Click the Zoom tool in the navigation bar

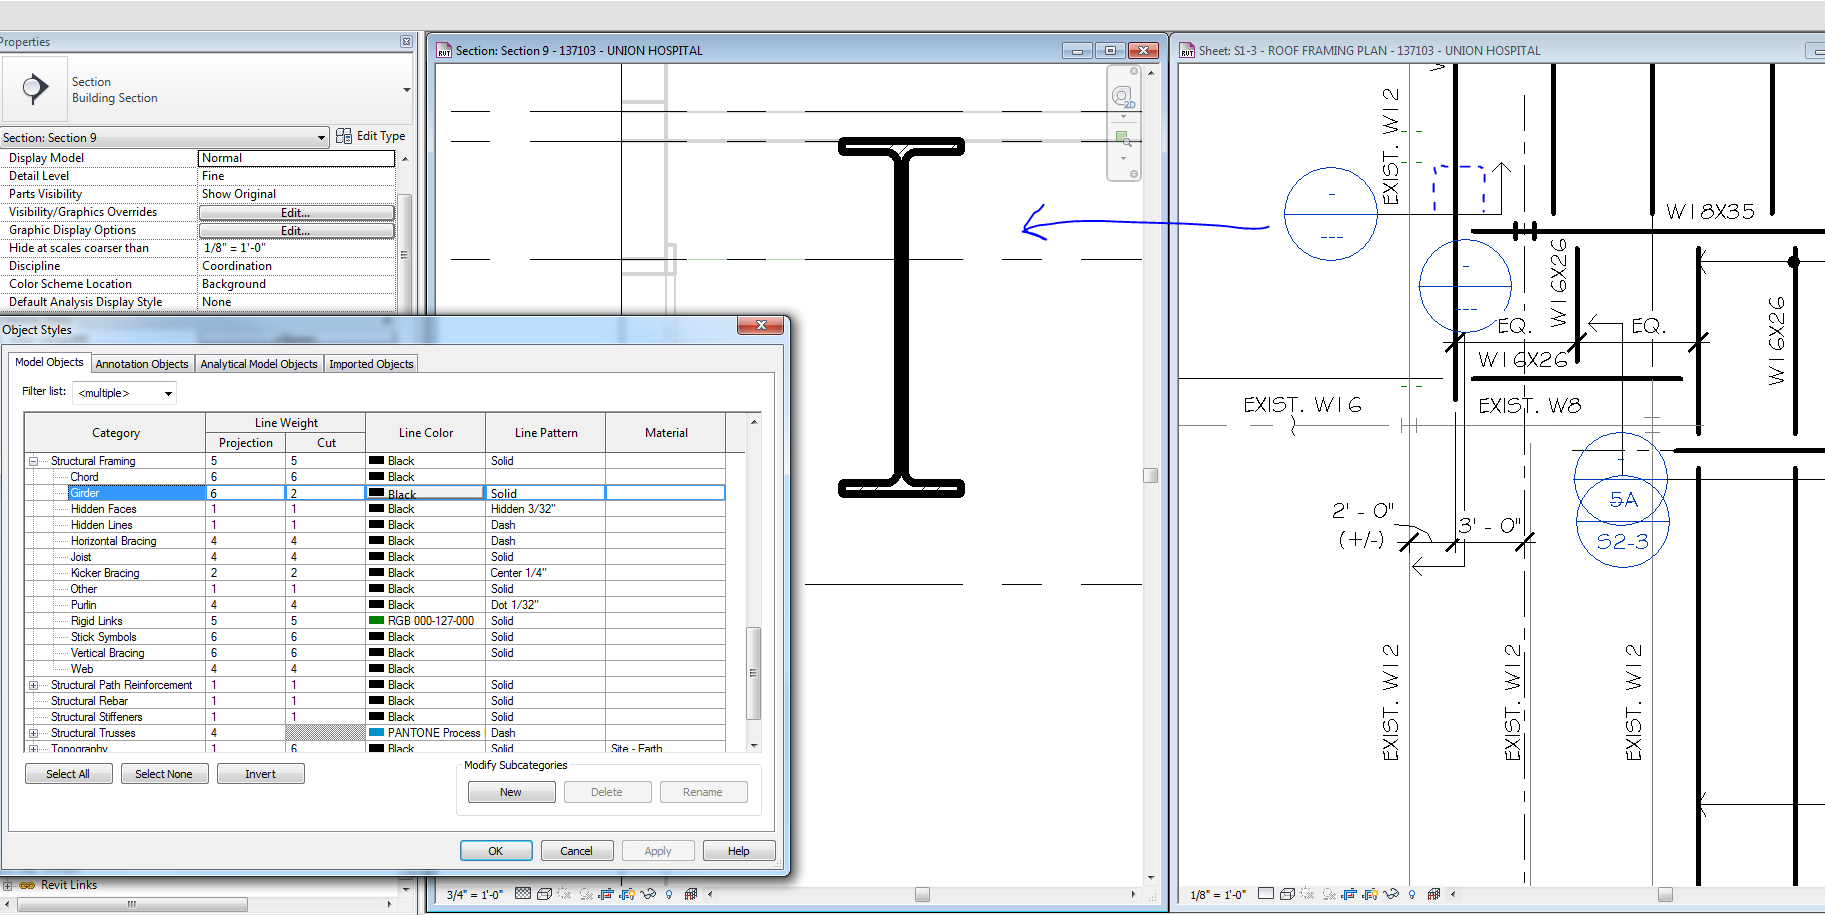[1123, 138]
